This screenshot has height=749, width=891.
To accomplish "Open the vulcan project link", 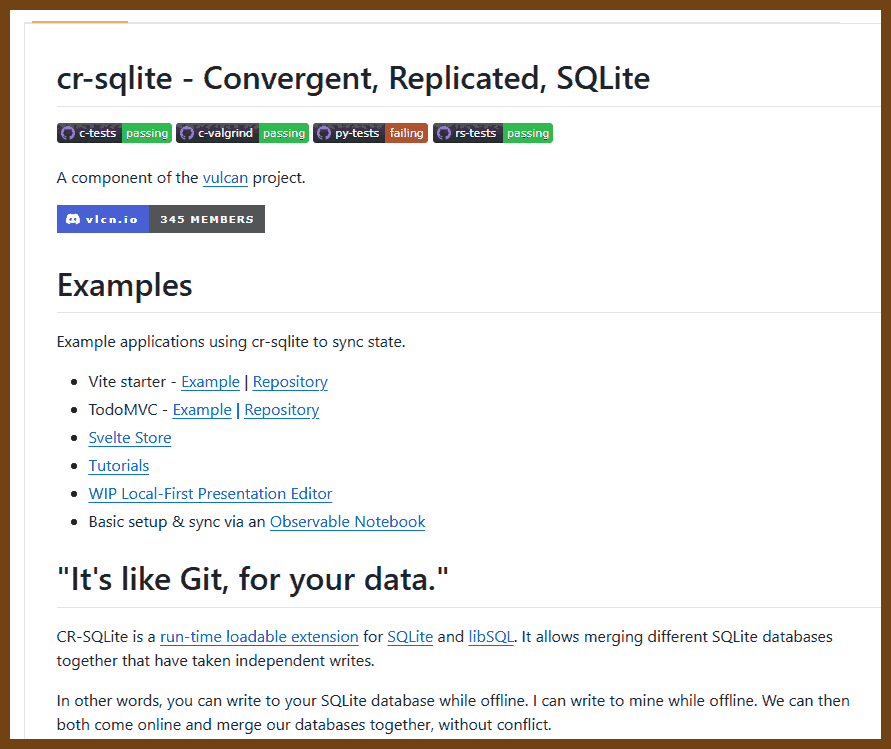I will tap(225, 178).
